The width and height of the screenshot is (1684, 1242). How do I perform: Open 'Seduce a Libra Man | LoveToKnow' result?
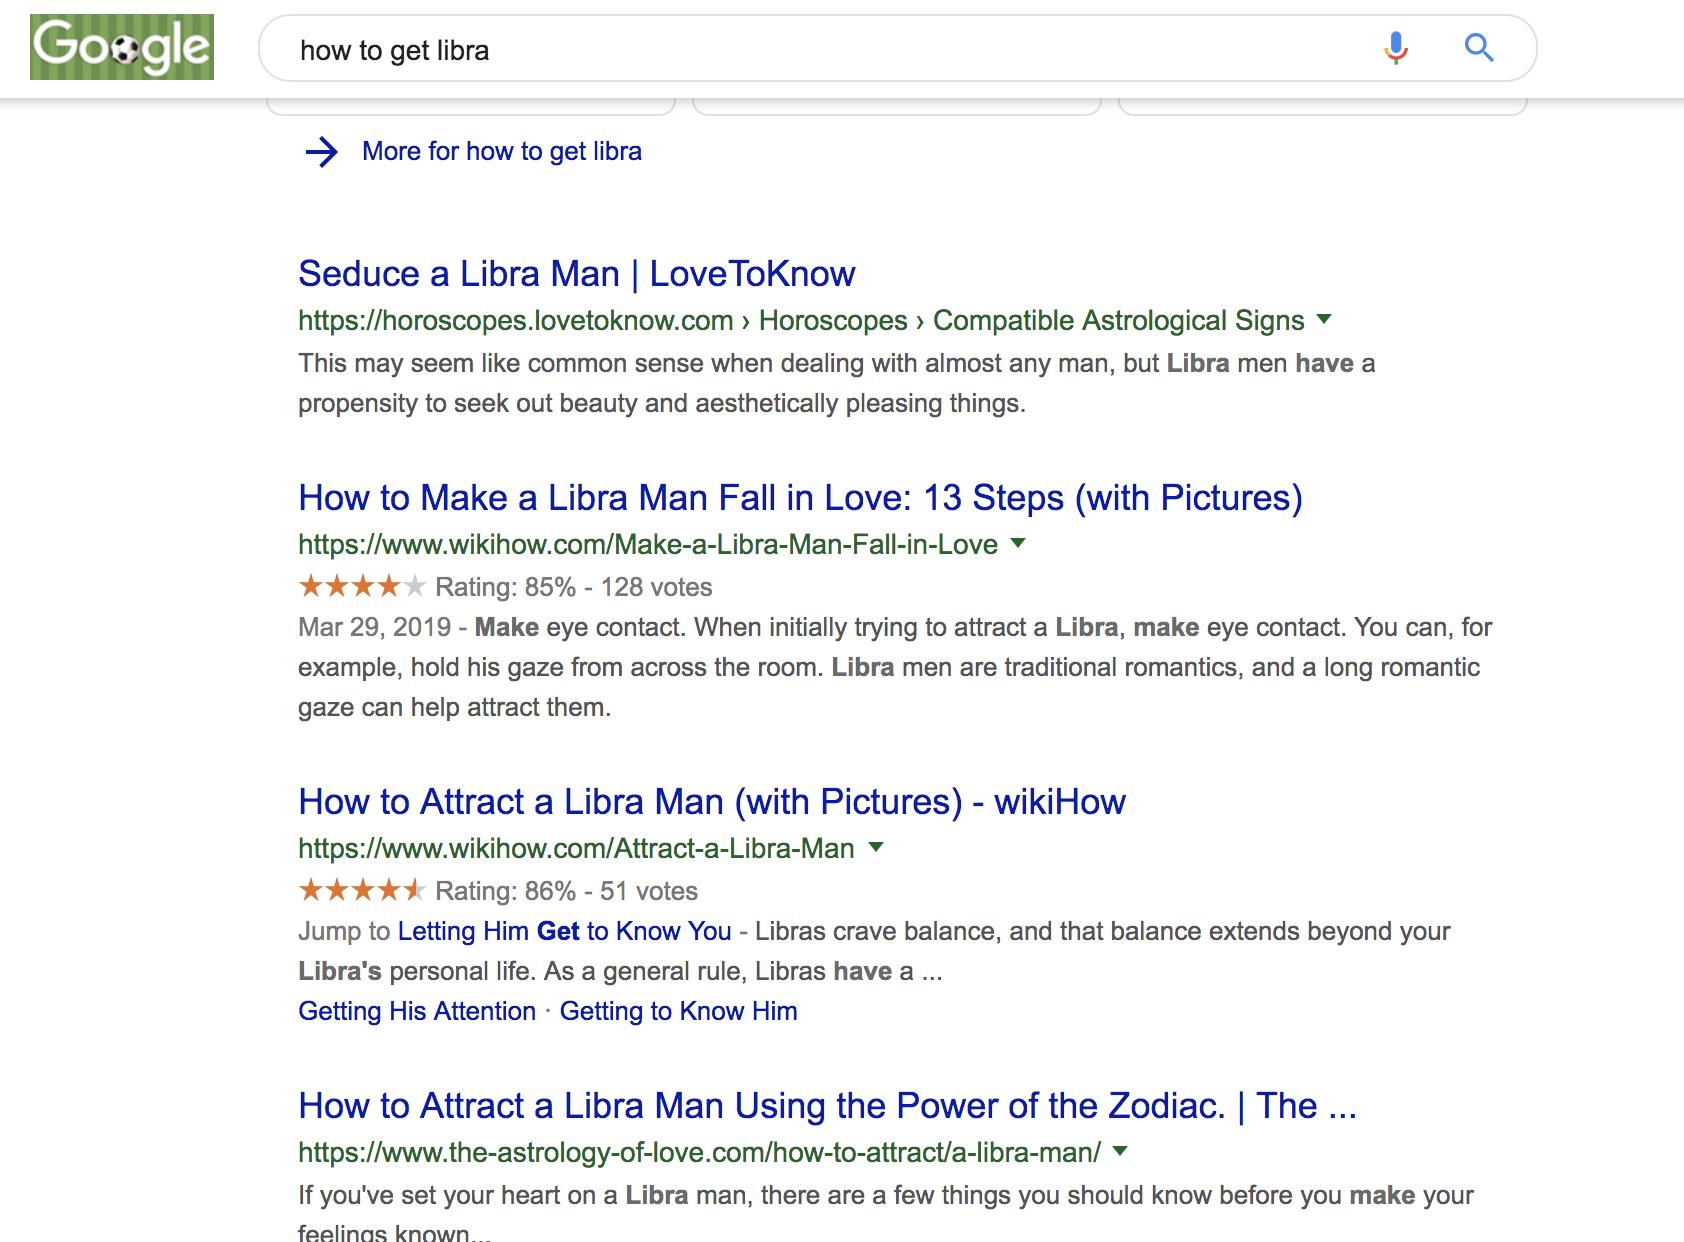(x=577, y=274)
